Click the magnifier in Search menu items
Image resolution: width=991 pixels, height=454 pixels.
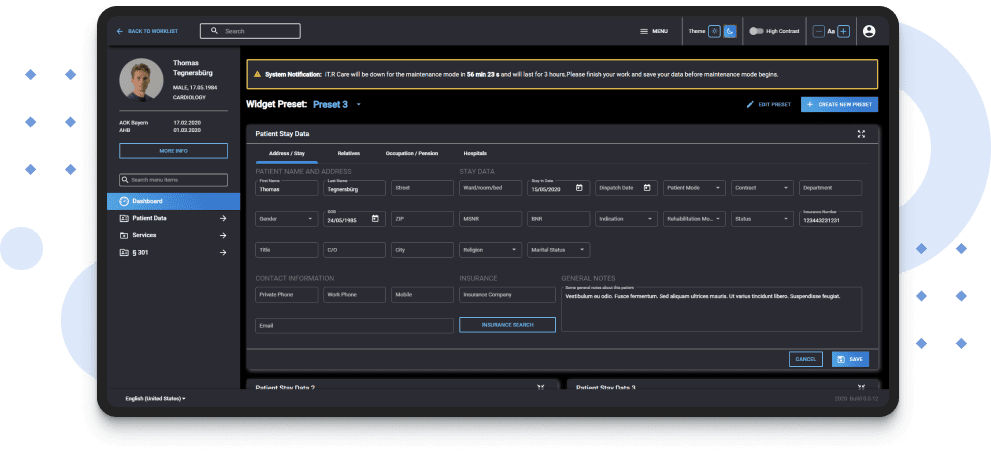[125, 180]
